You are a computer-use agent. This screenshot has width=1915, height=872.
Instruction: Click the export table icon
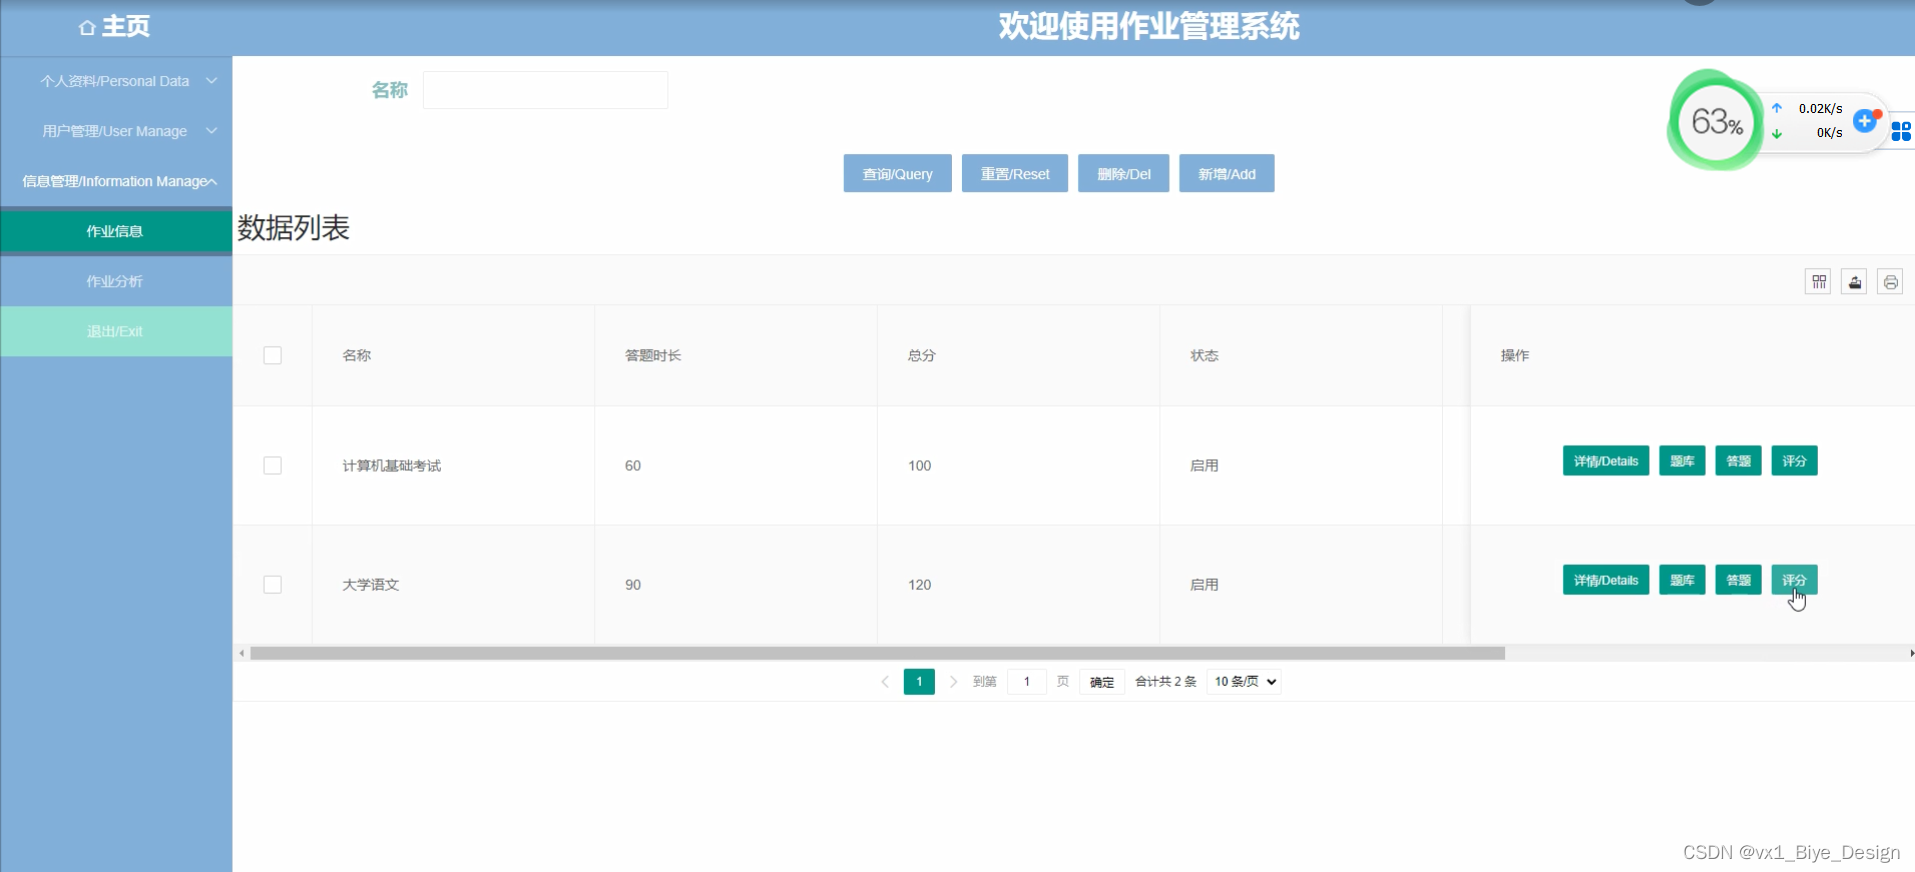1854,282
